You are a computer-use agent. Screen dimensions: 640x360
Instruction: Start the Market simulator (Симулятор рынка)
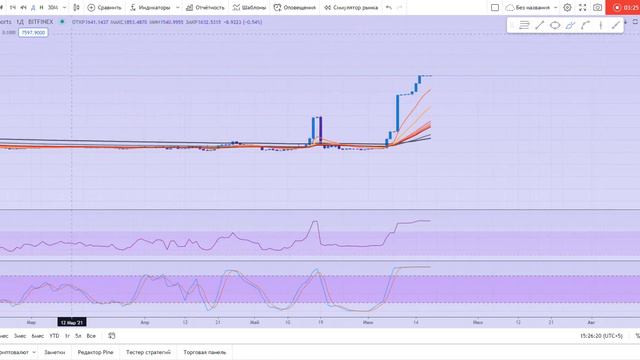point(351,7)
